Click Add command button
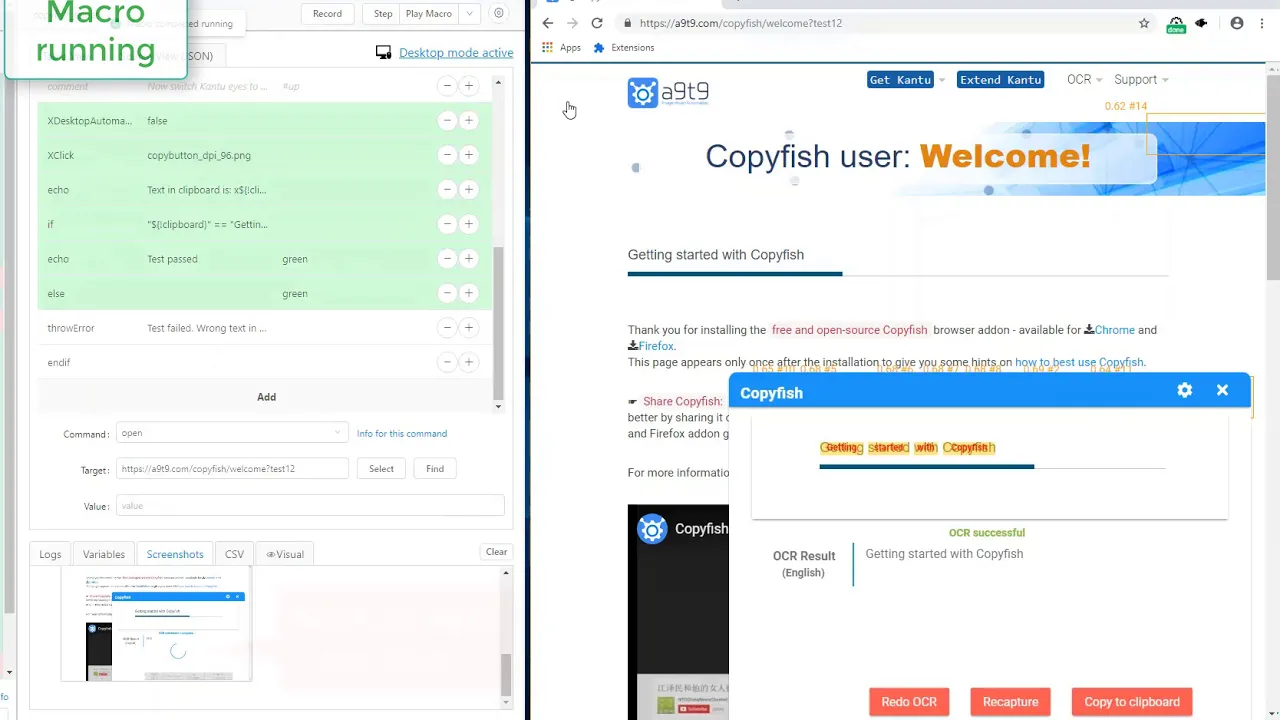This screenshot has width=1280, height=720. click(266, 397)
